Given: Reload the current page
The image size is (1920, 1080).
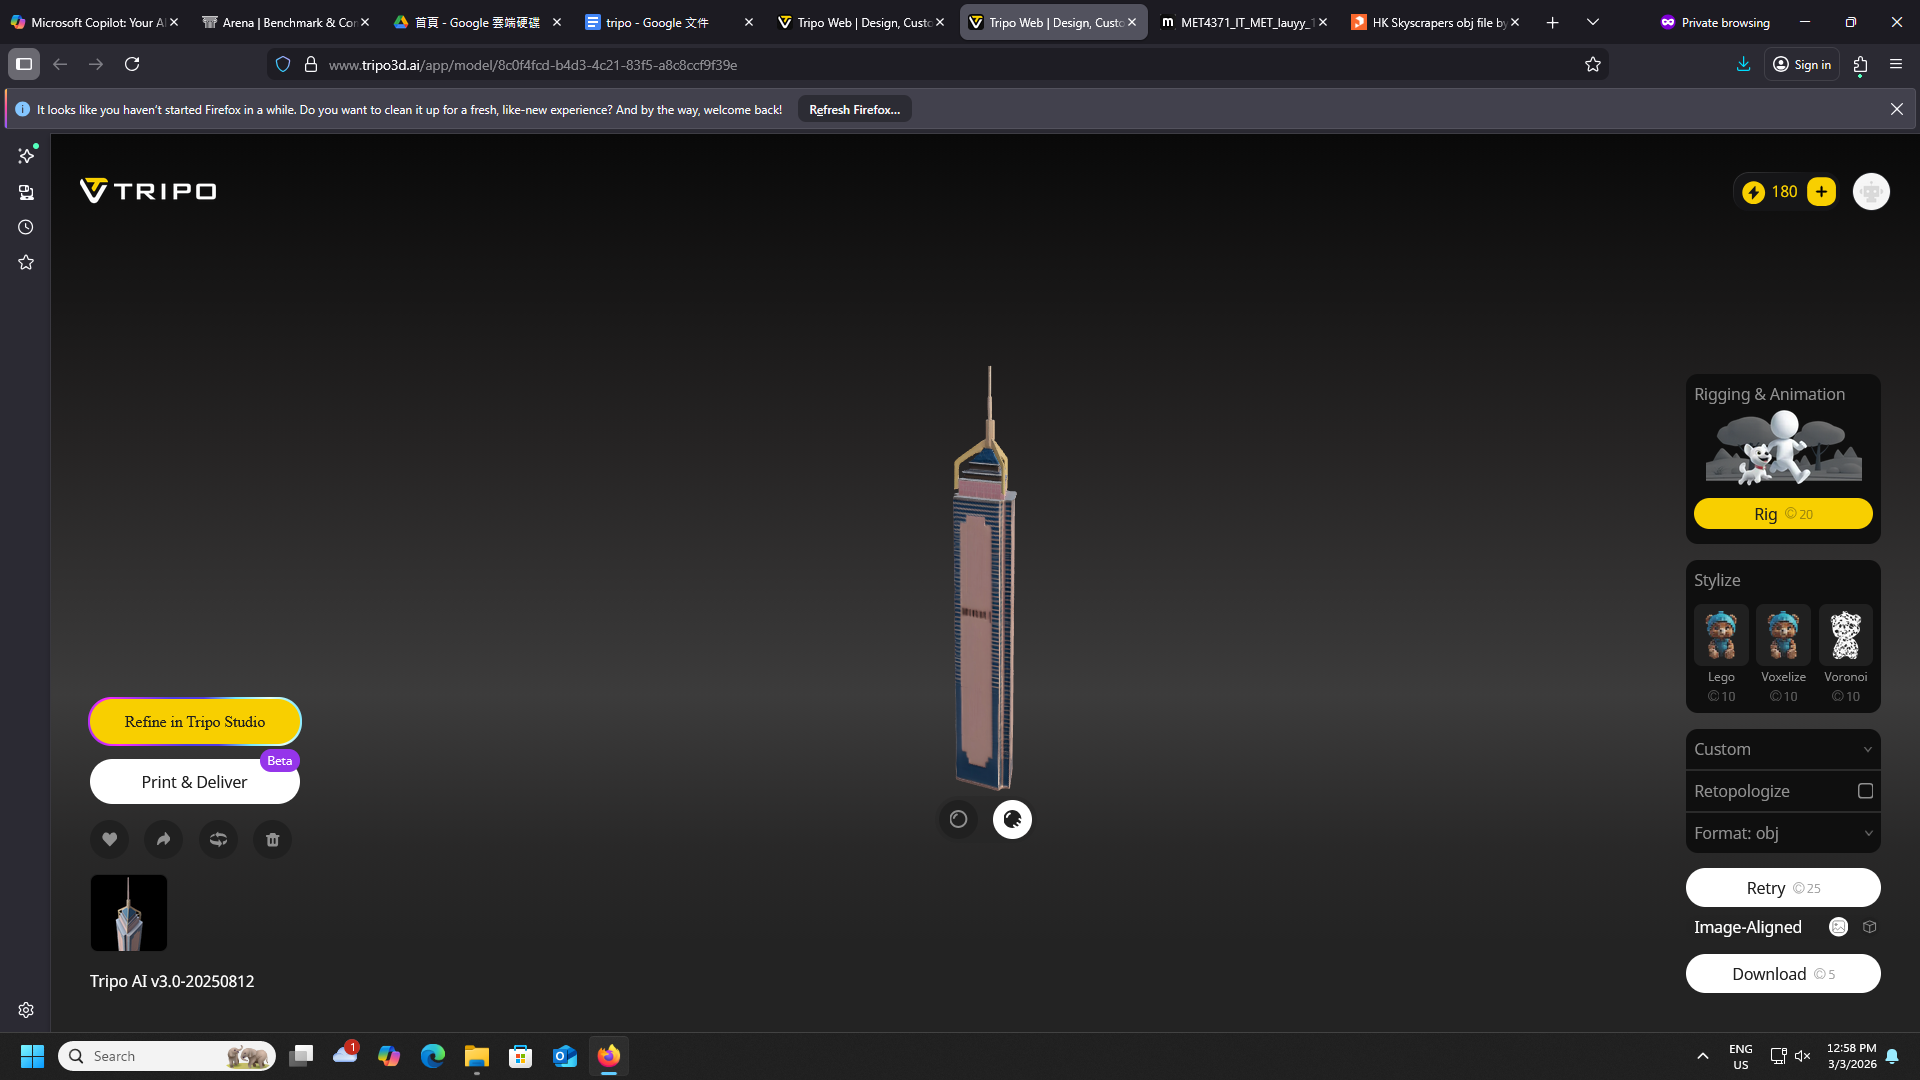Looking at the screenshot, I should coord(132,65).
